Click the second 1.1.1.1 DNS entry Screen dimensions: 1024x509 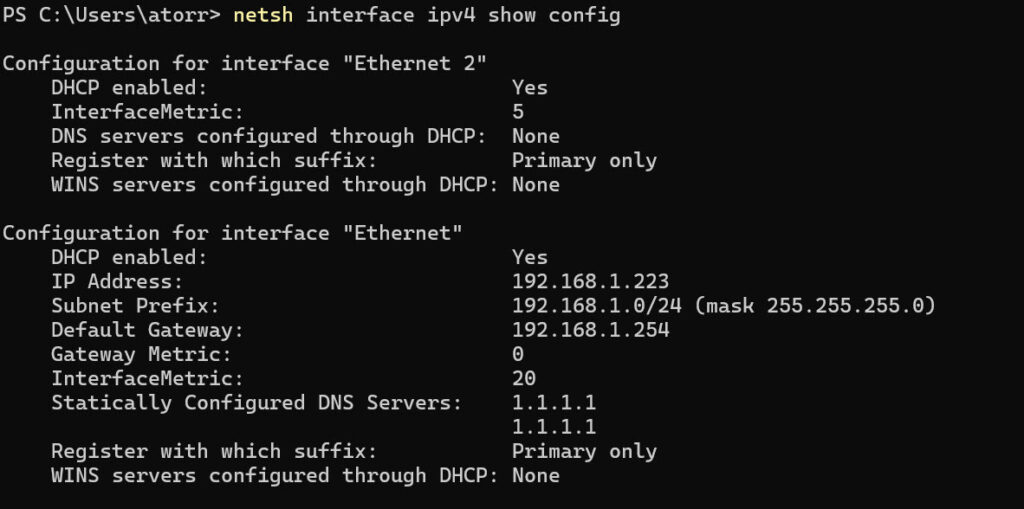click(x=554, y=427)
